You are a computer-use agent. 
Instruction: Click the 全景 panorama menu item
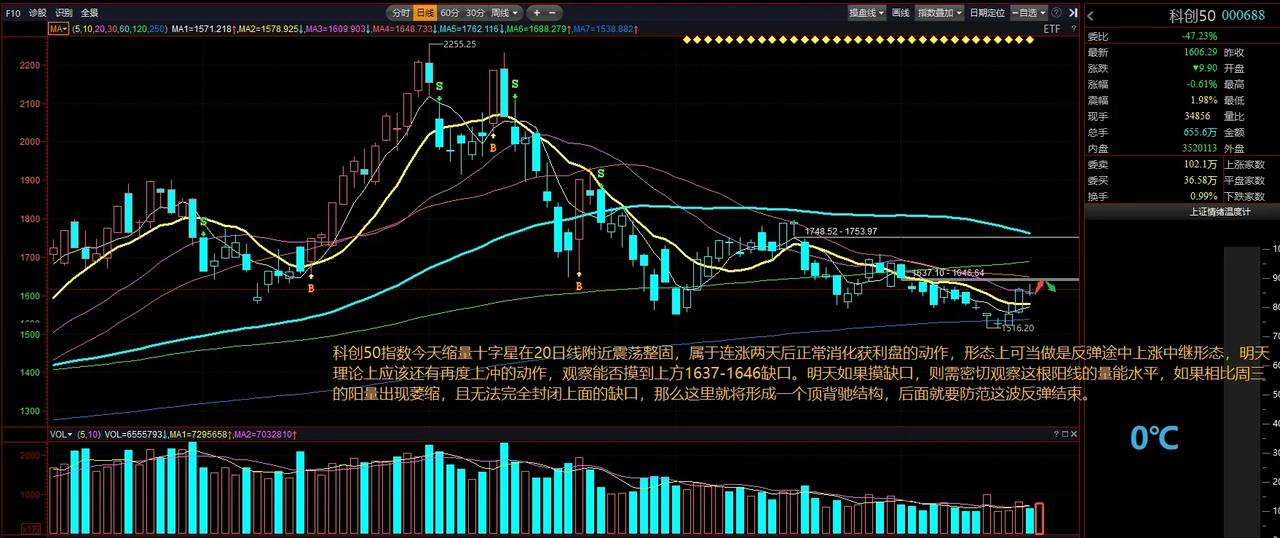[x=89, y=13]
